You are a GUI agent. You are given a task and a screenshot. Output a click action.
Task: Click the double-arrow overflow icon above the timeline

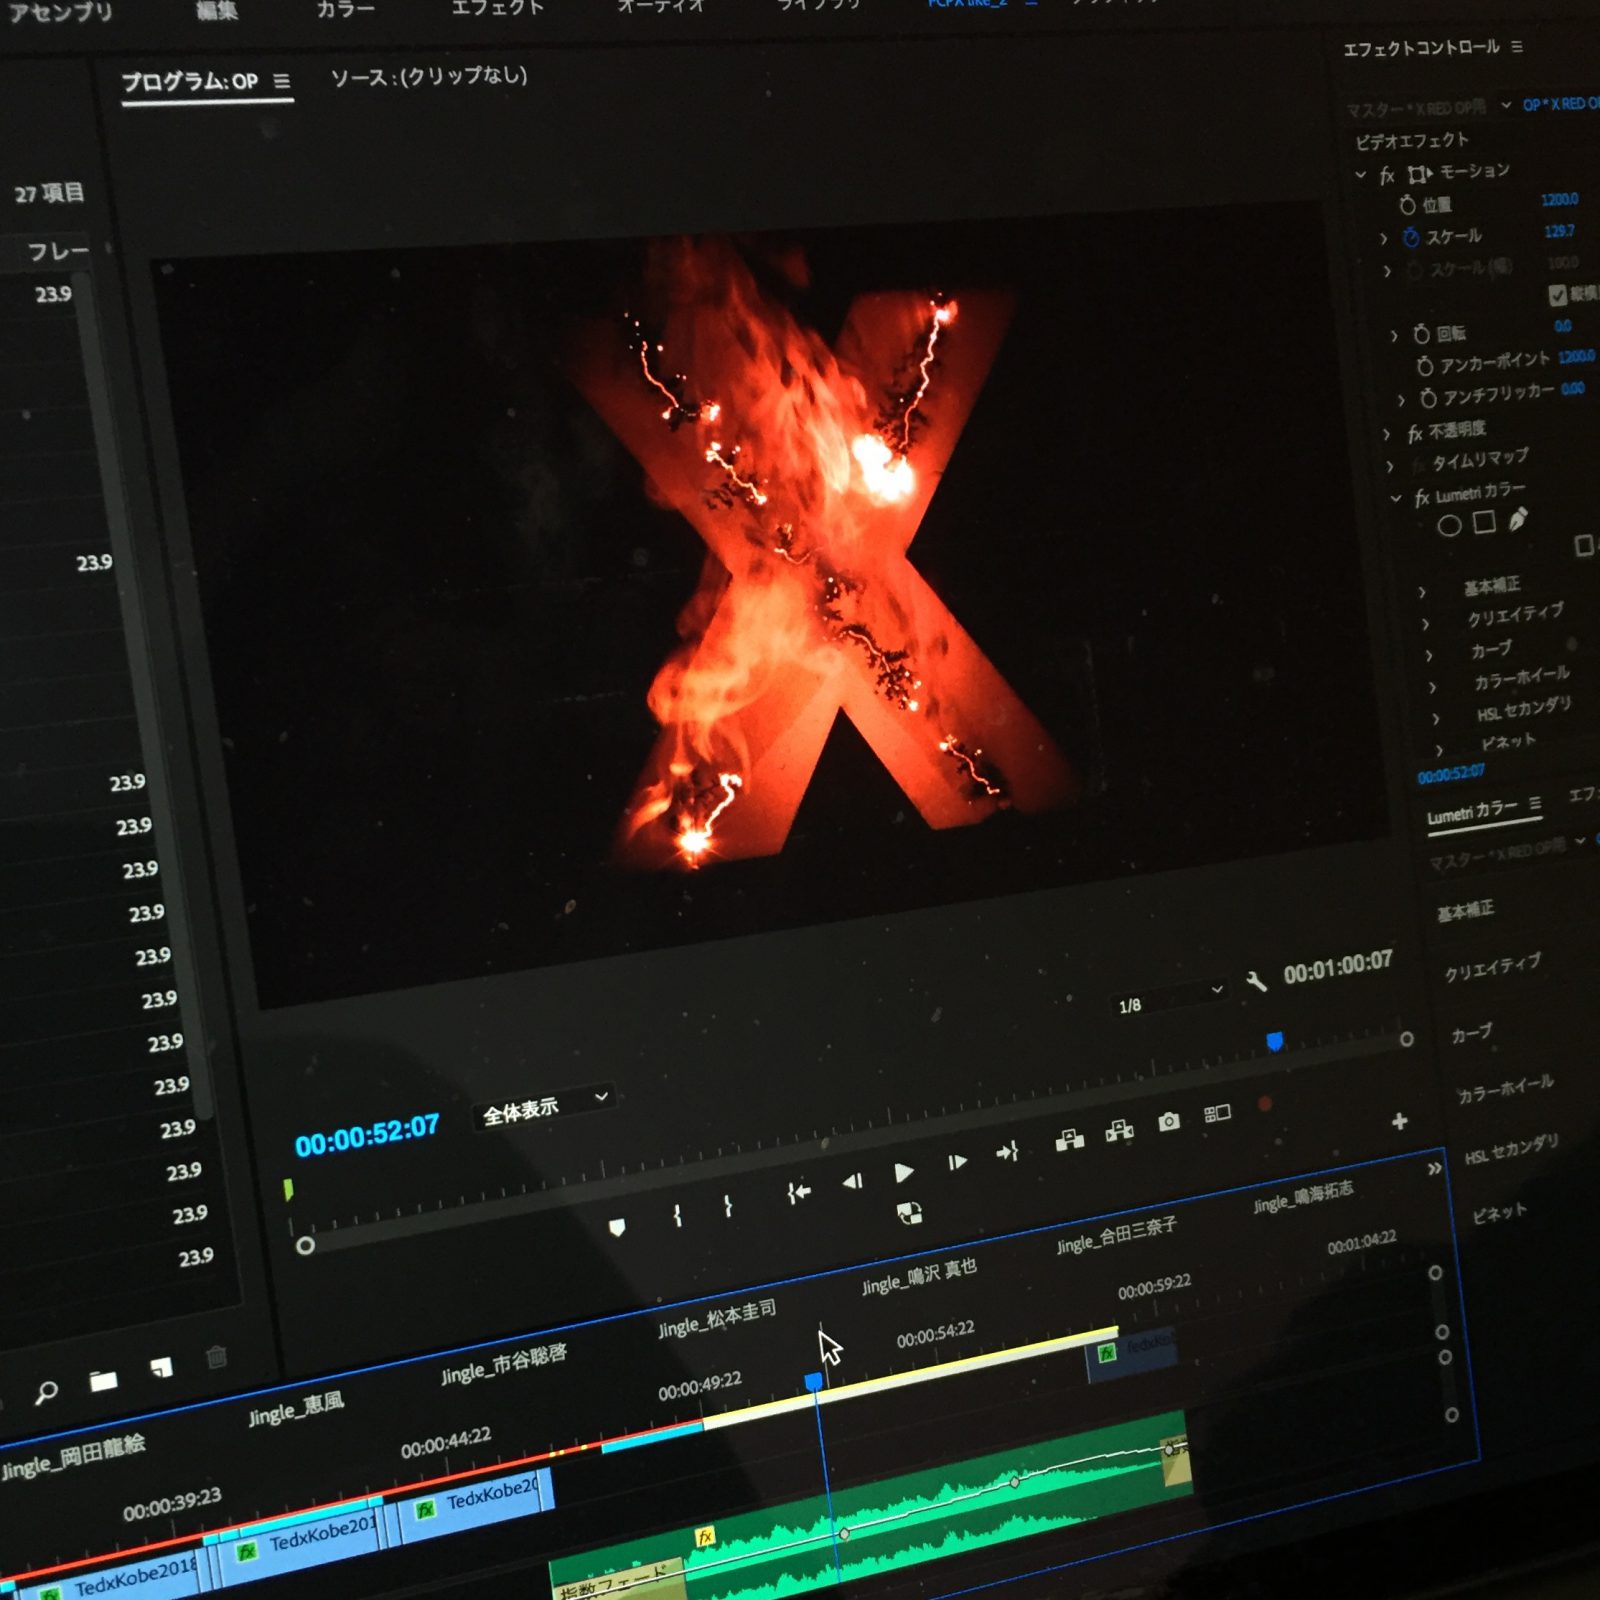[x=1434, y=1168]
